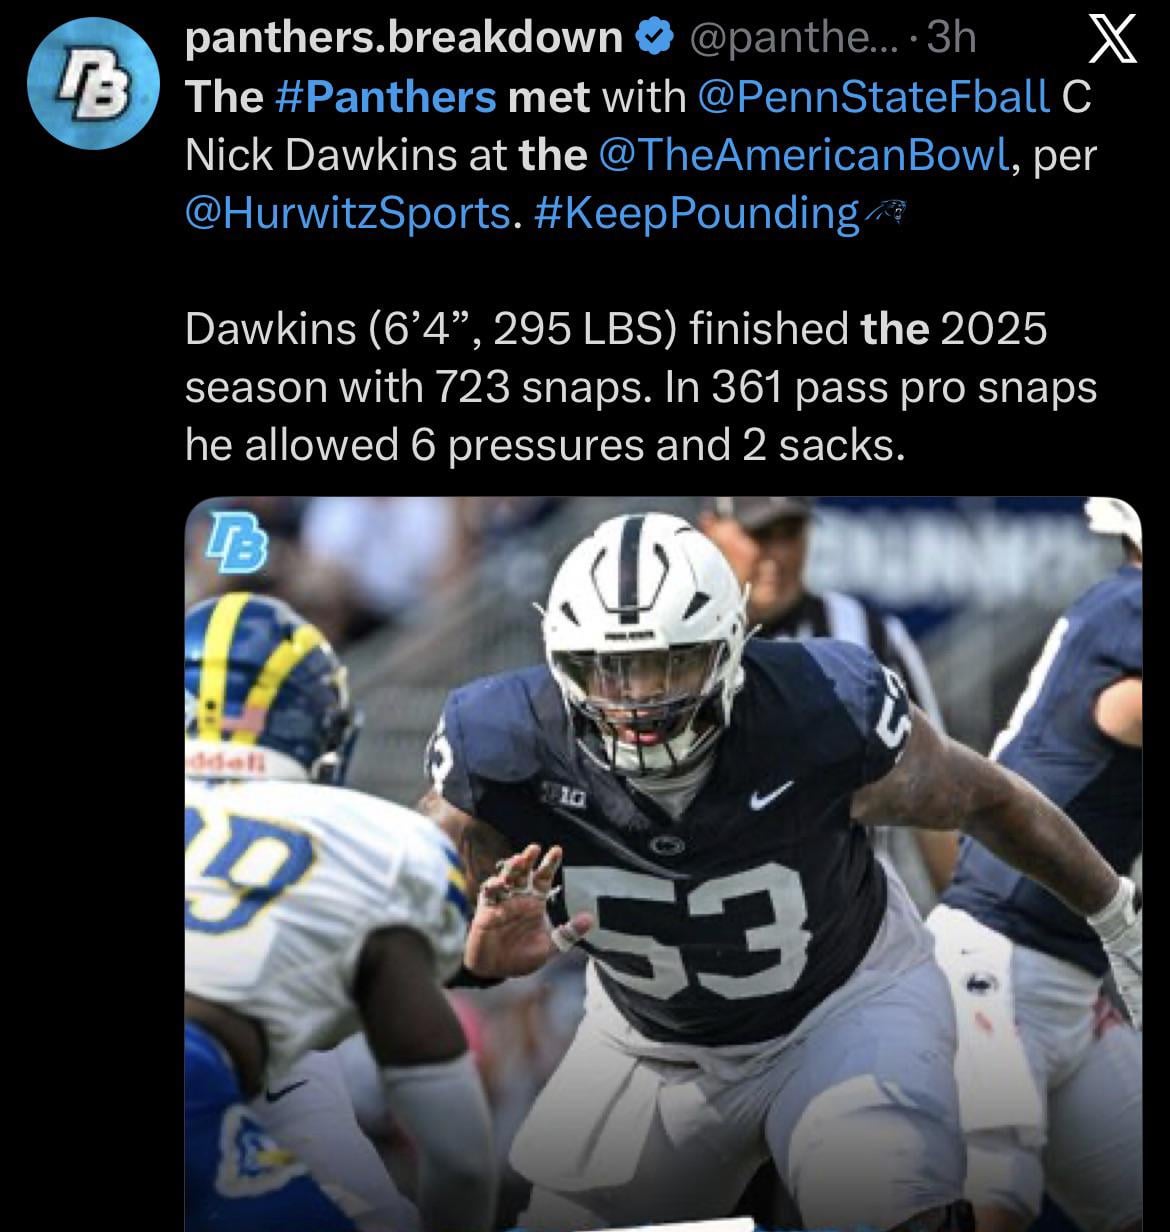Tap the Nike swoosh on navy jersey
This screenshot has height=1232, width=1170.
[x=772, y=796]
